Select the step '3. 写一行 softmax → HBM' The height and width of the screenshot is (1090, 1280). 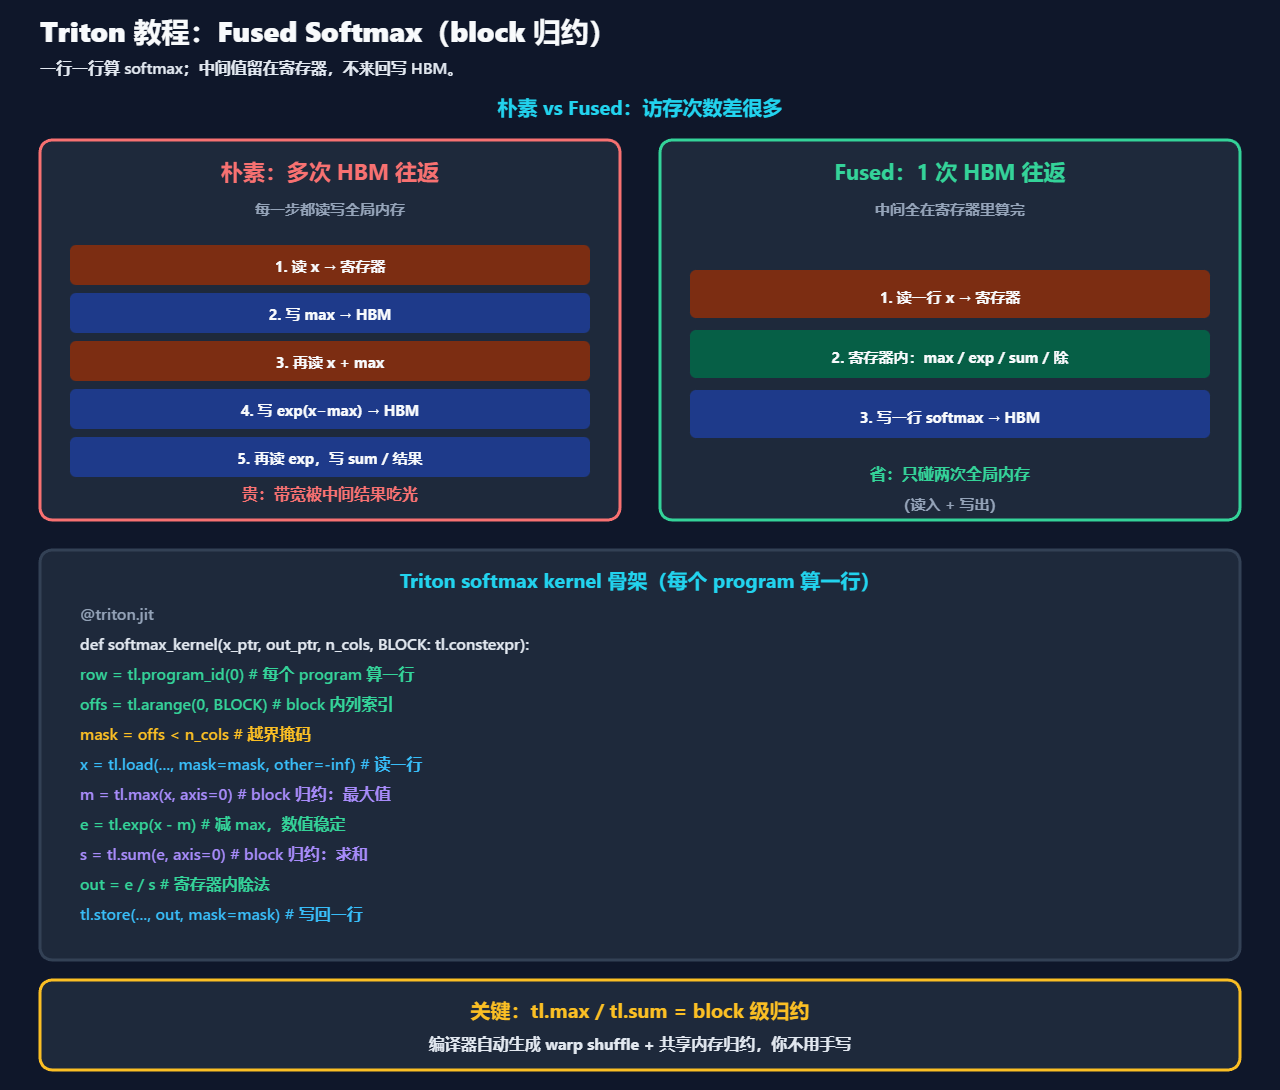[950, 414]
